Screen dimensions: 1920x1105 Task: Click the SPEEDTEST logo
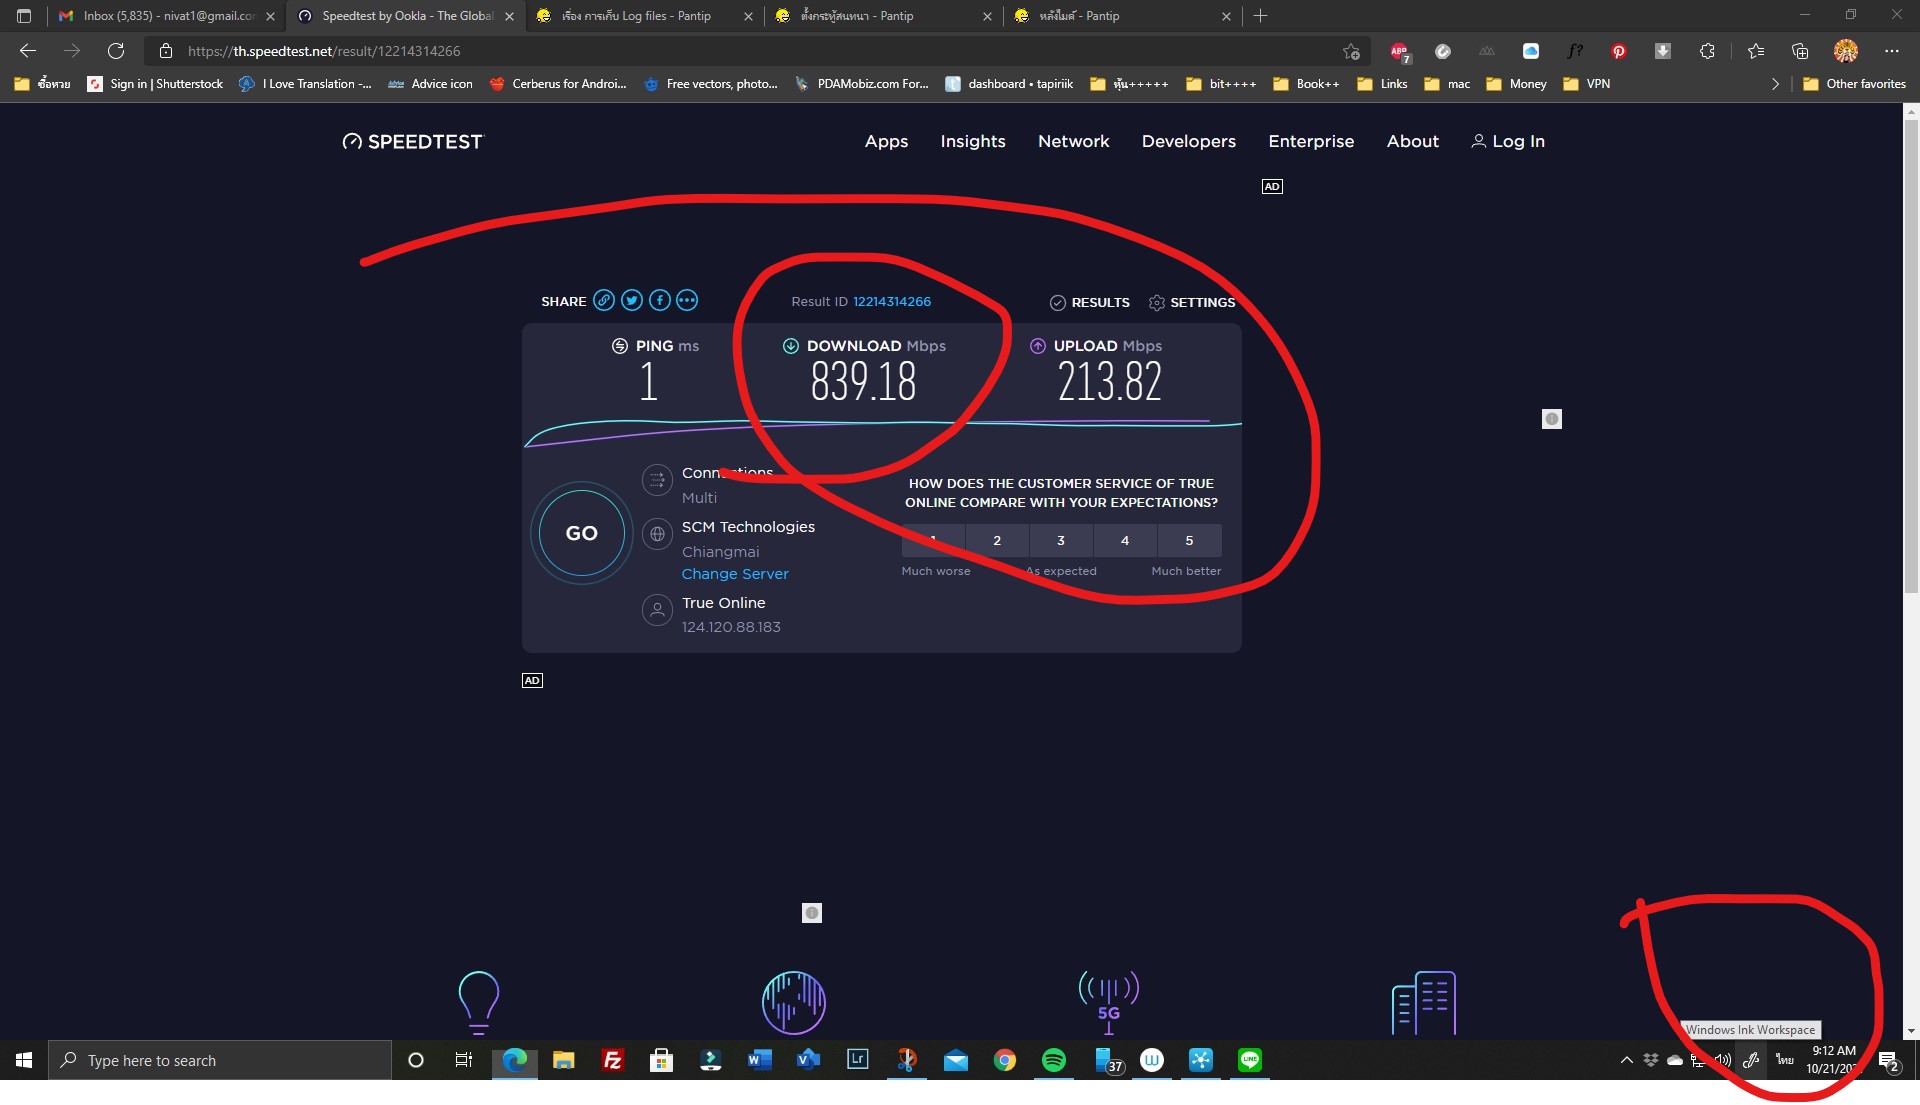coord(412,141)
